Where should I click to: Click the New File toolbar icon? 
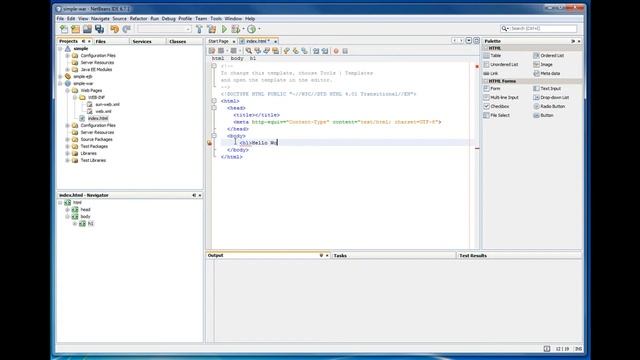point(64,29)
